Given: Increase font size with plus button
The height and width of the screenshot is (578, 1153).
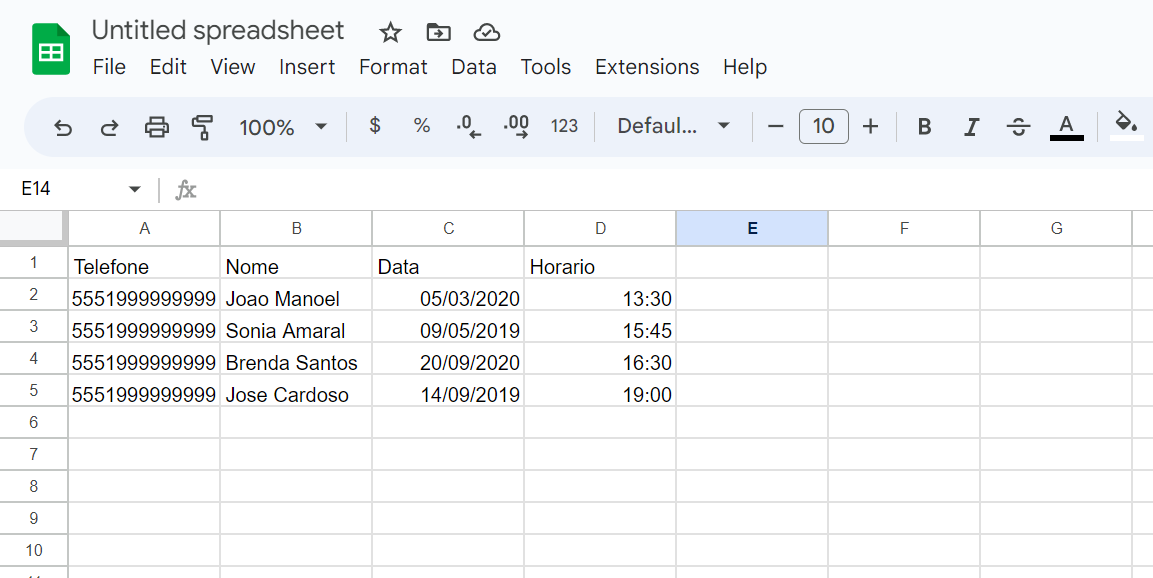Looking at the screenshot, I should 870,126.
